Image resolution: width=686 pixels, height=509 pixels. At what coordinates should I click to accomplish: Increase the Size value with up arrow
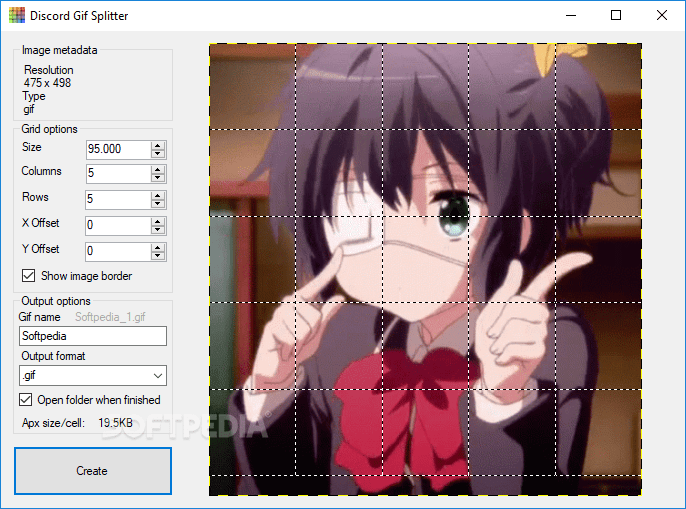point(158,145)
